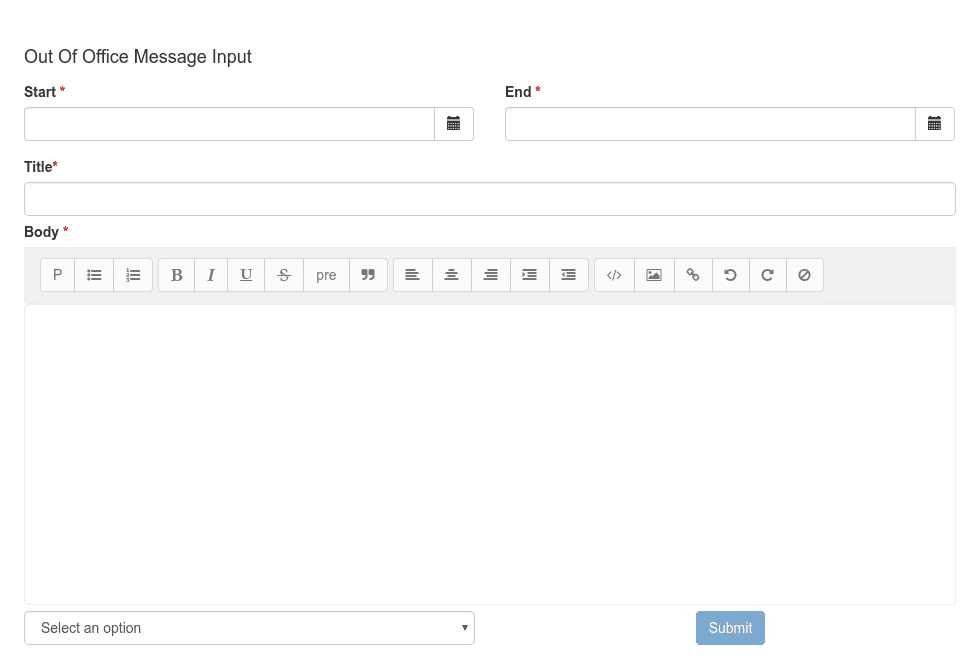Image resolution: width=967 pixels, height=661 pixels.
Task: Open the Select an option dropdown
Action: click(x=249, y=627)
